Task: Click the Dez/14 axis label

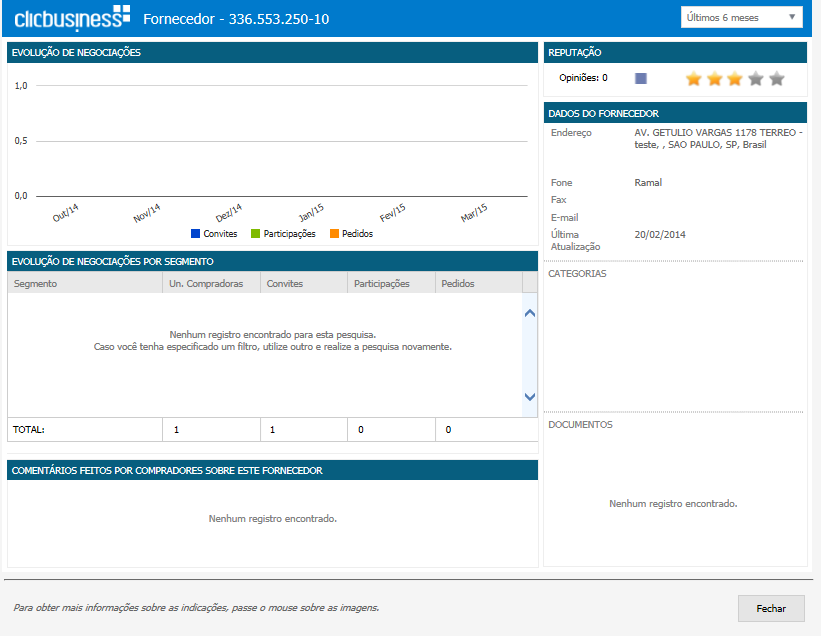Action: coord(229,213)
